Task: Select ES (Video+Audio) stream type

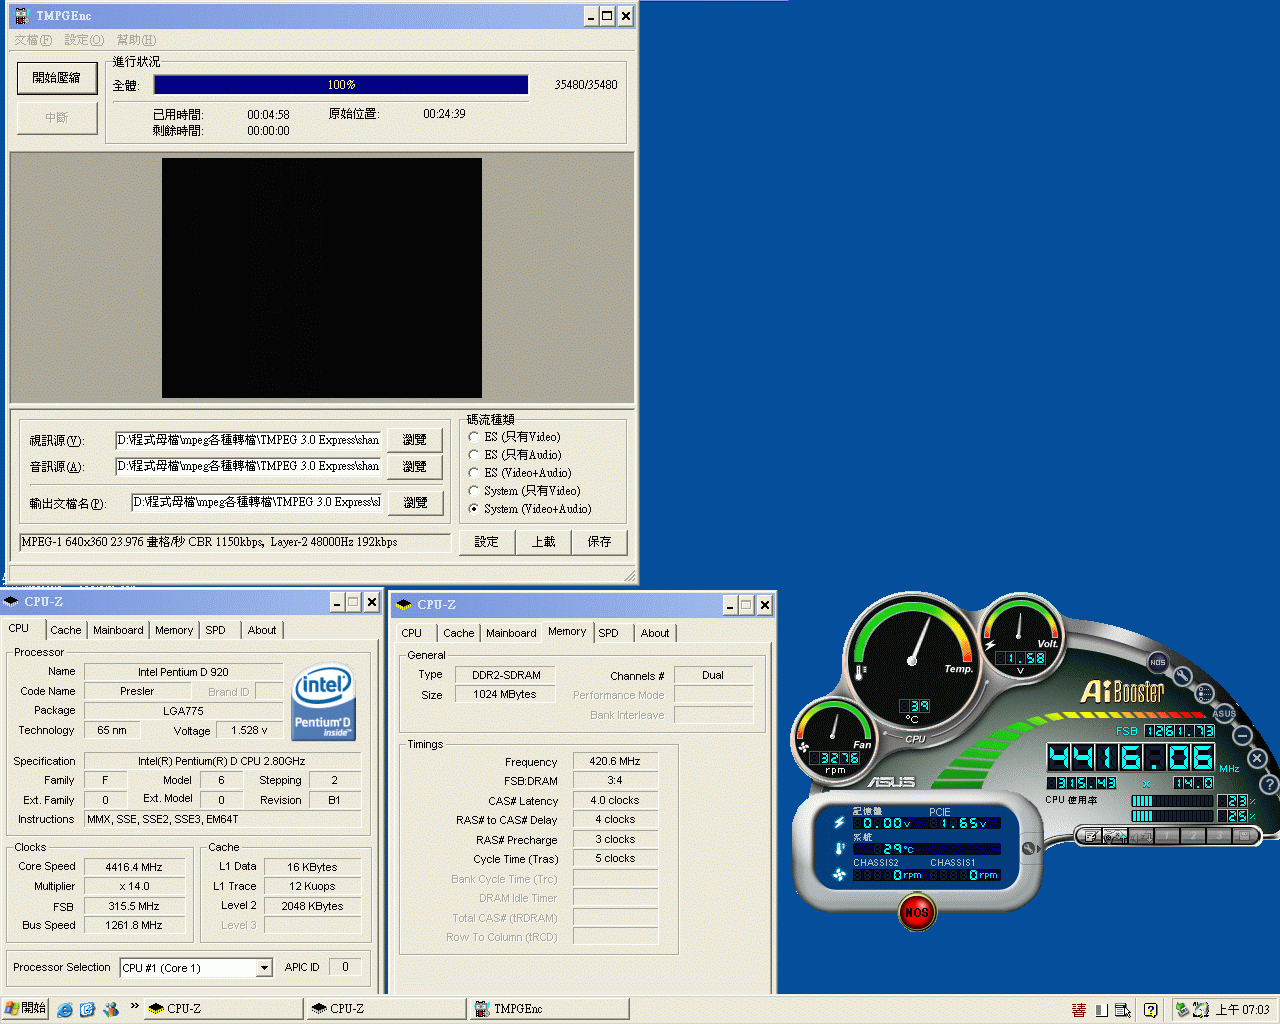Action: (x=519, y=473)
